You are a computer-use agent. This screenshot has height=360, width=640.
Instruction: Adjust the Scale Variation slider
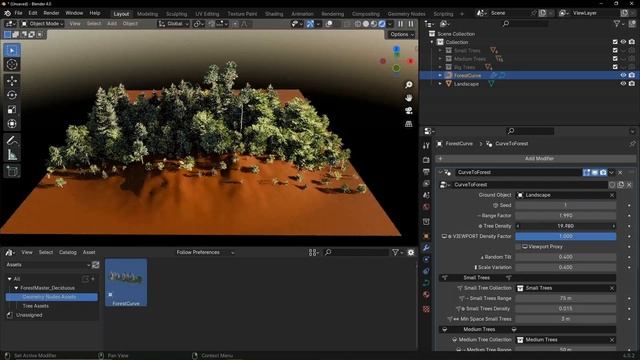coord(566,267)
